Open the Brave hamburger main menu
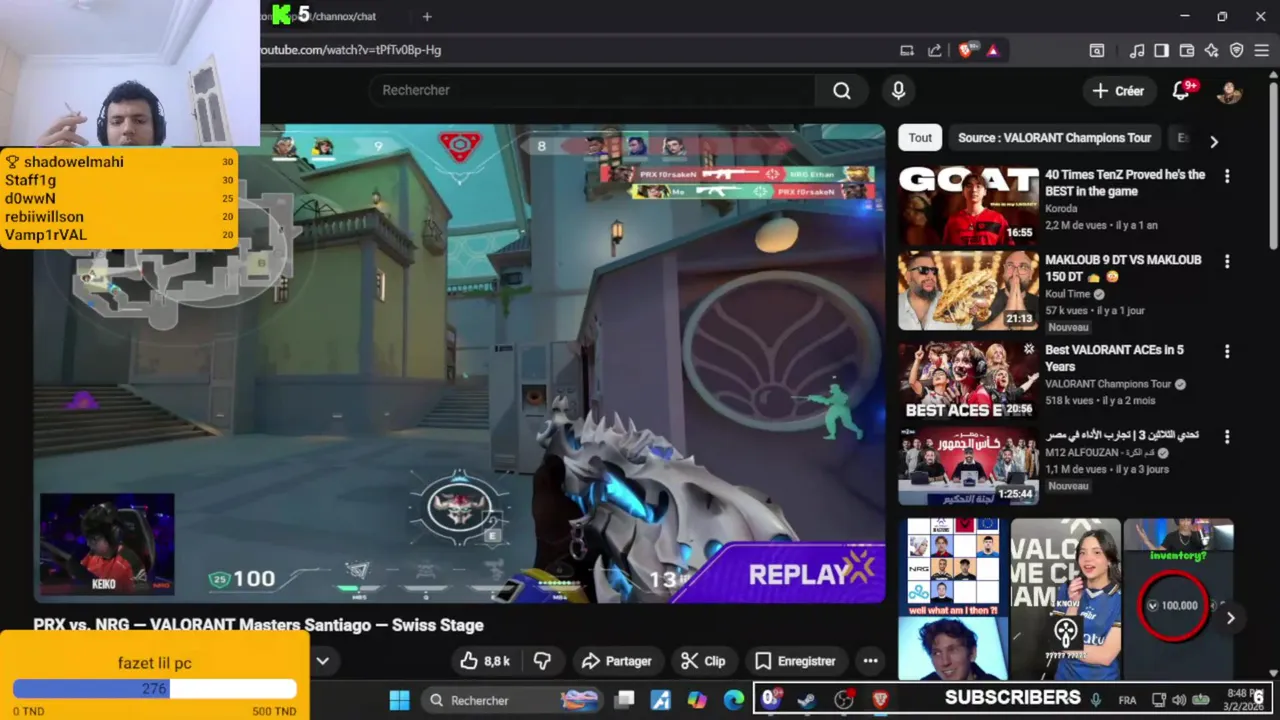 pyautogui.click(x=1262, y=50)
